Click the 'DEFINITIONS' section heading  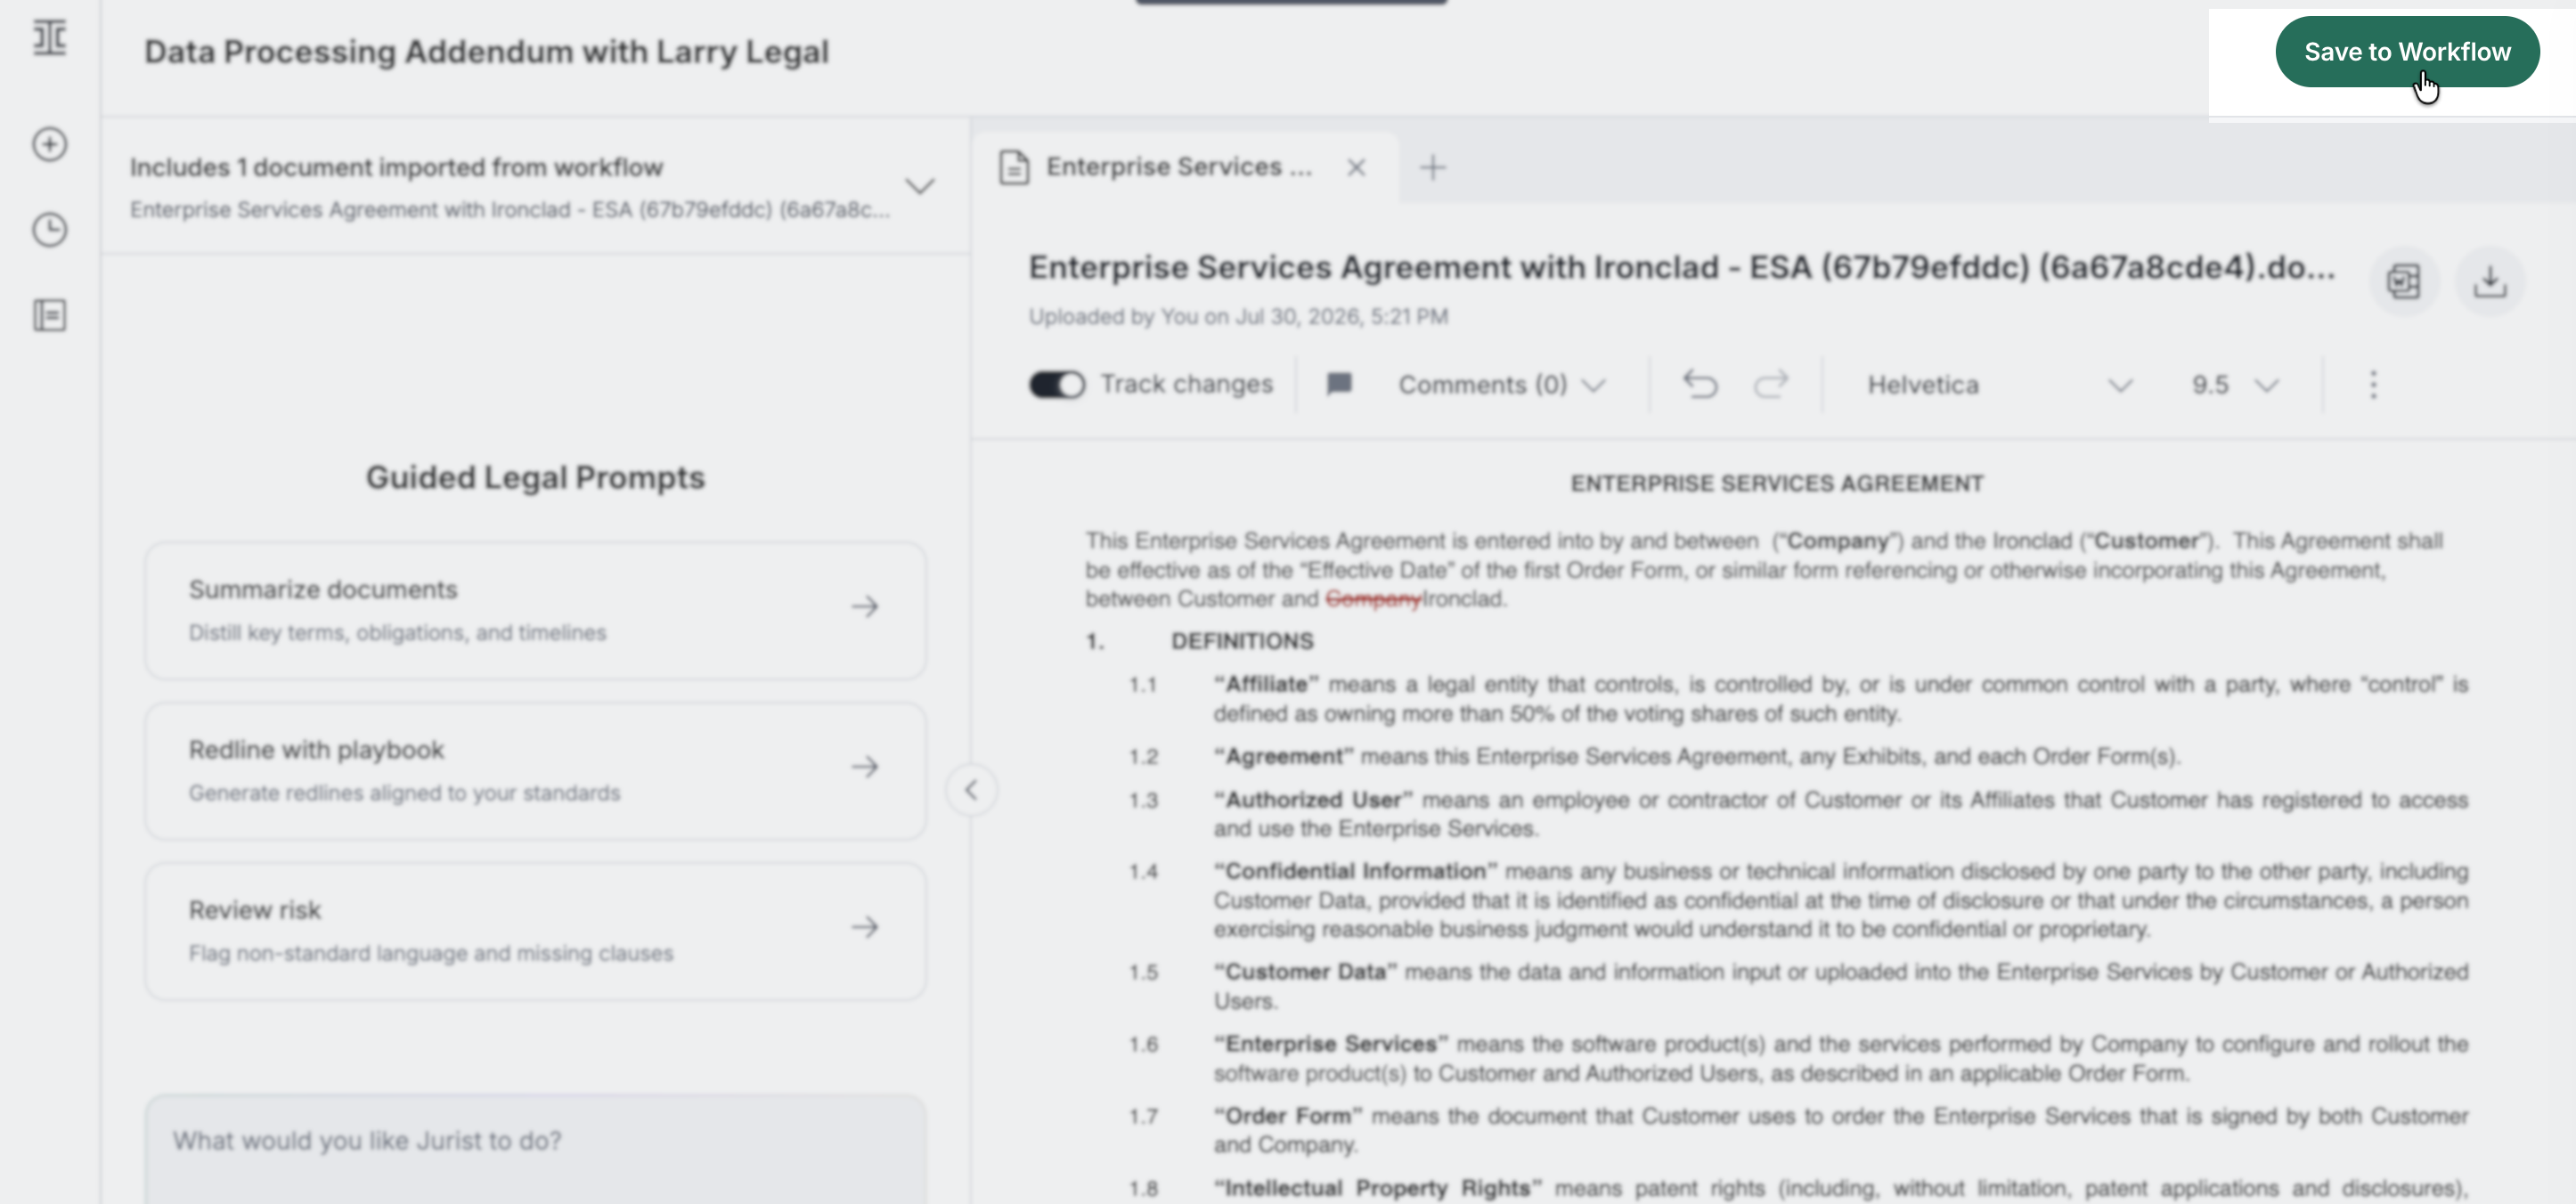click(x=1242, y=641)
